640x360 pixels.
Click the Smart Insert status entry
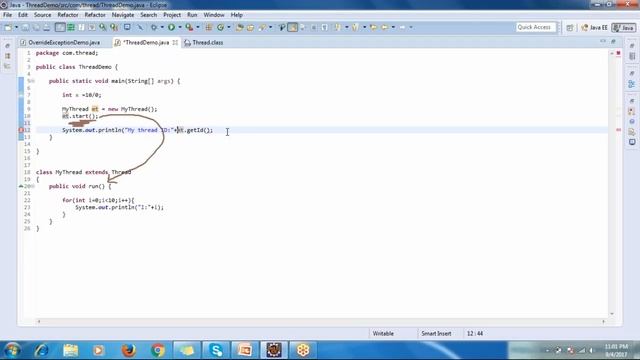436,333
